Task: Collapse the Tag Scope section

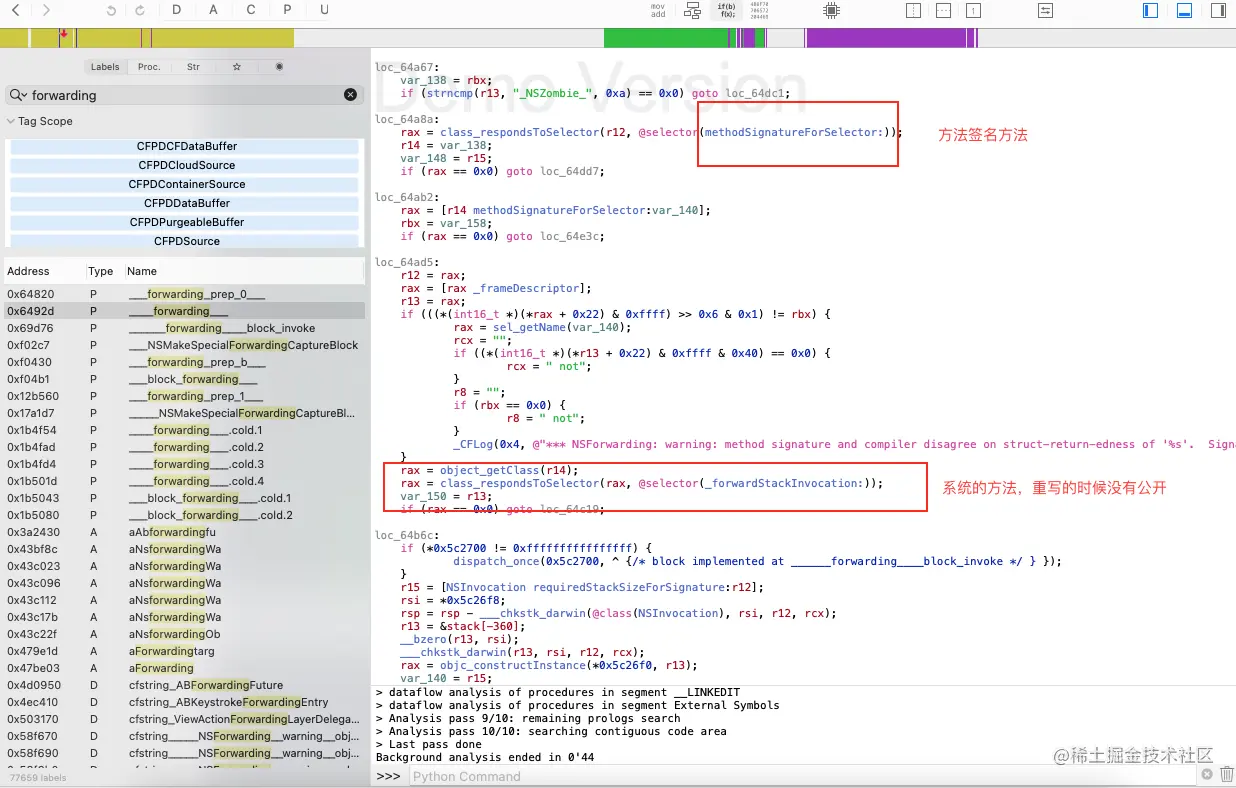Action: pyautogui.click(x=11, y=121)
